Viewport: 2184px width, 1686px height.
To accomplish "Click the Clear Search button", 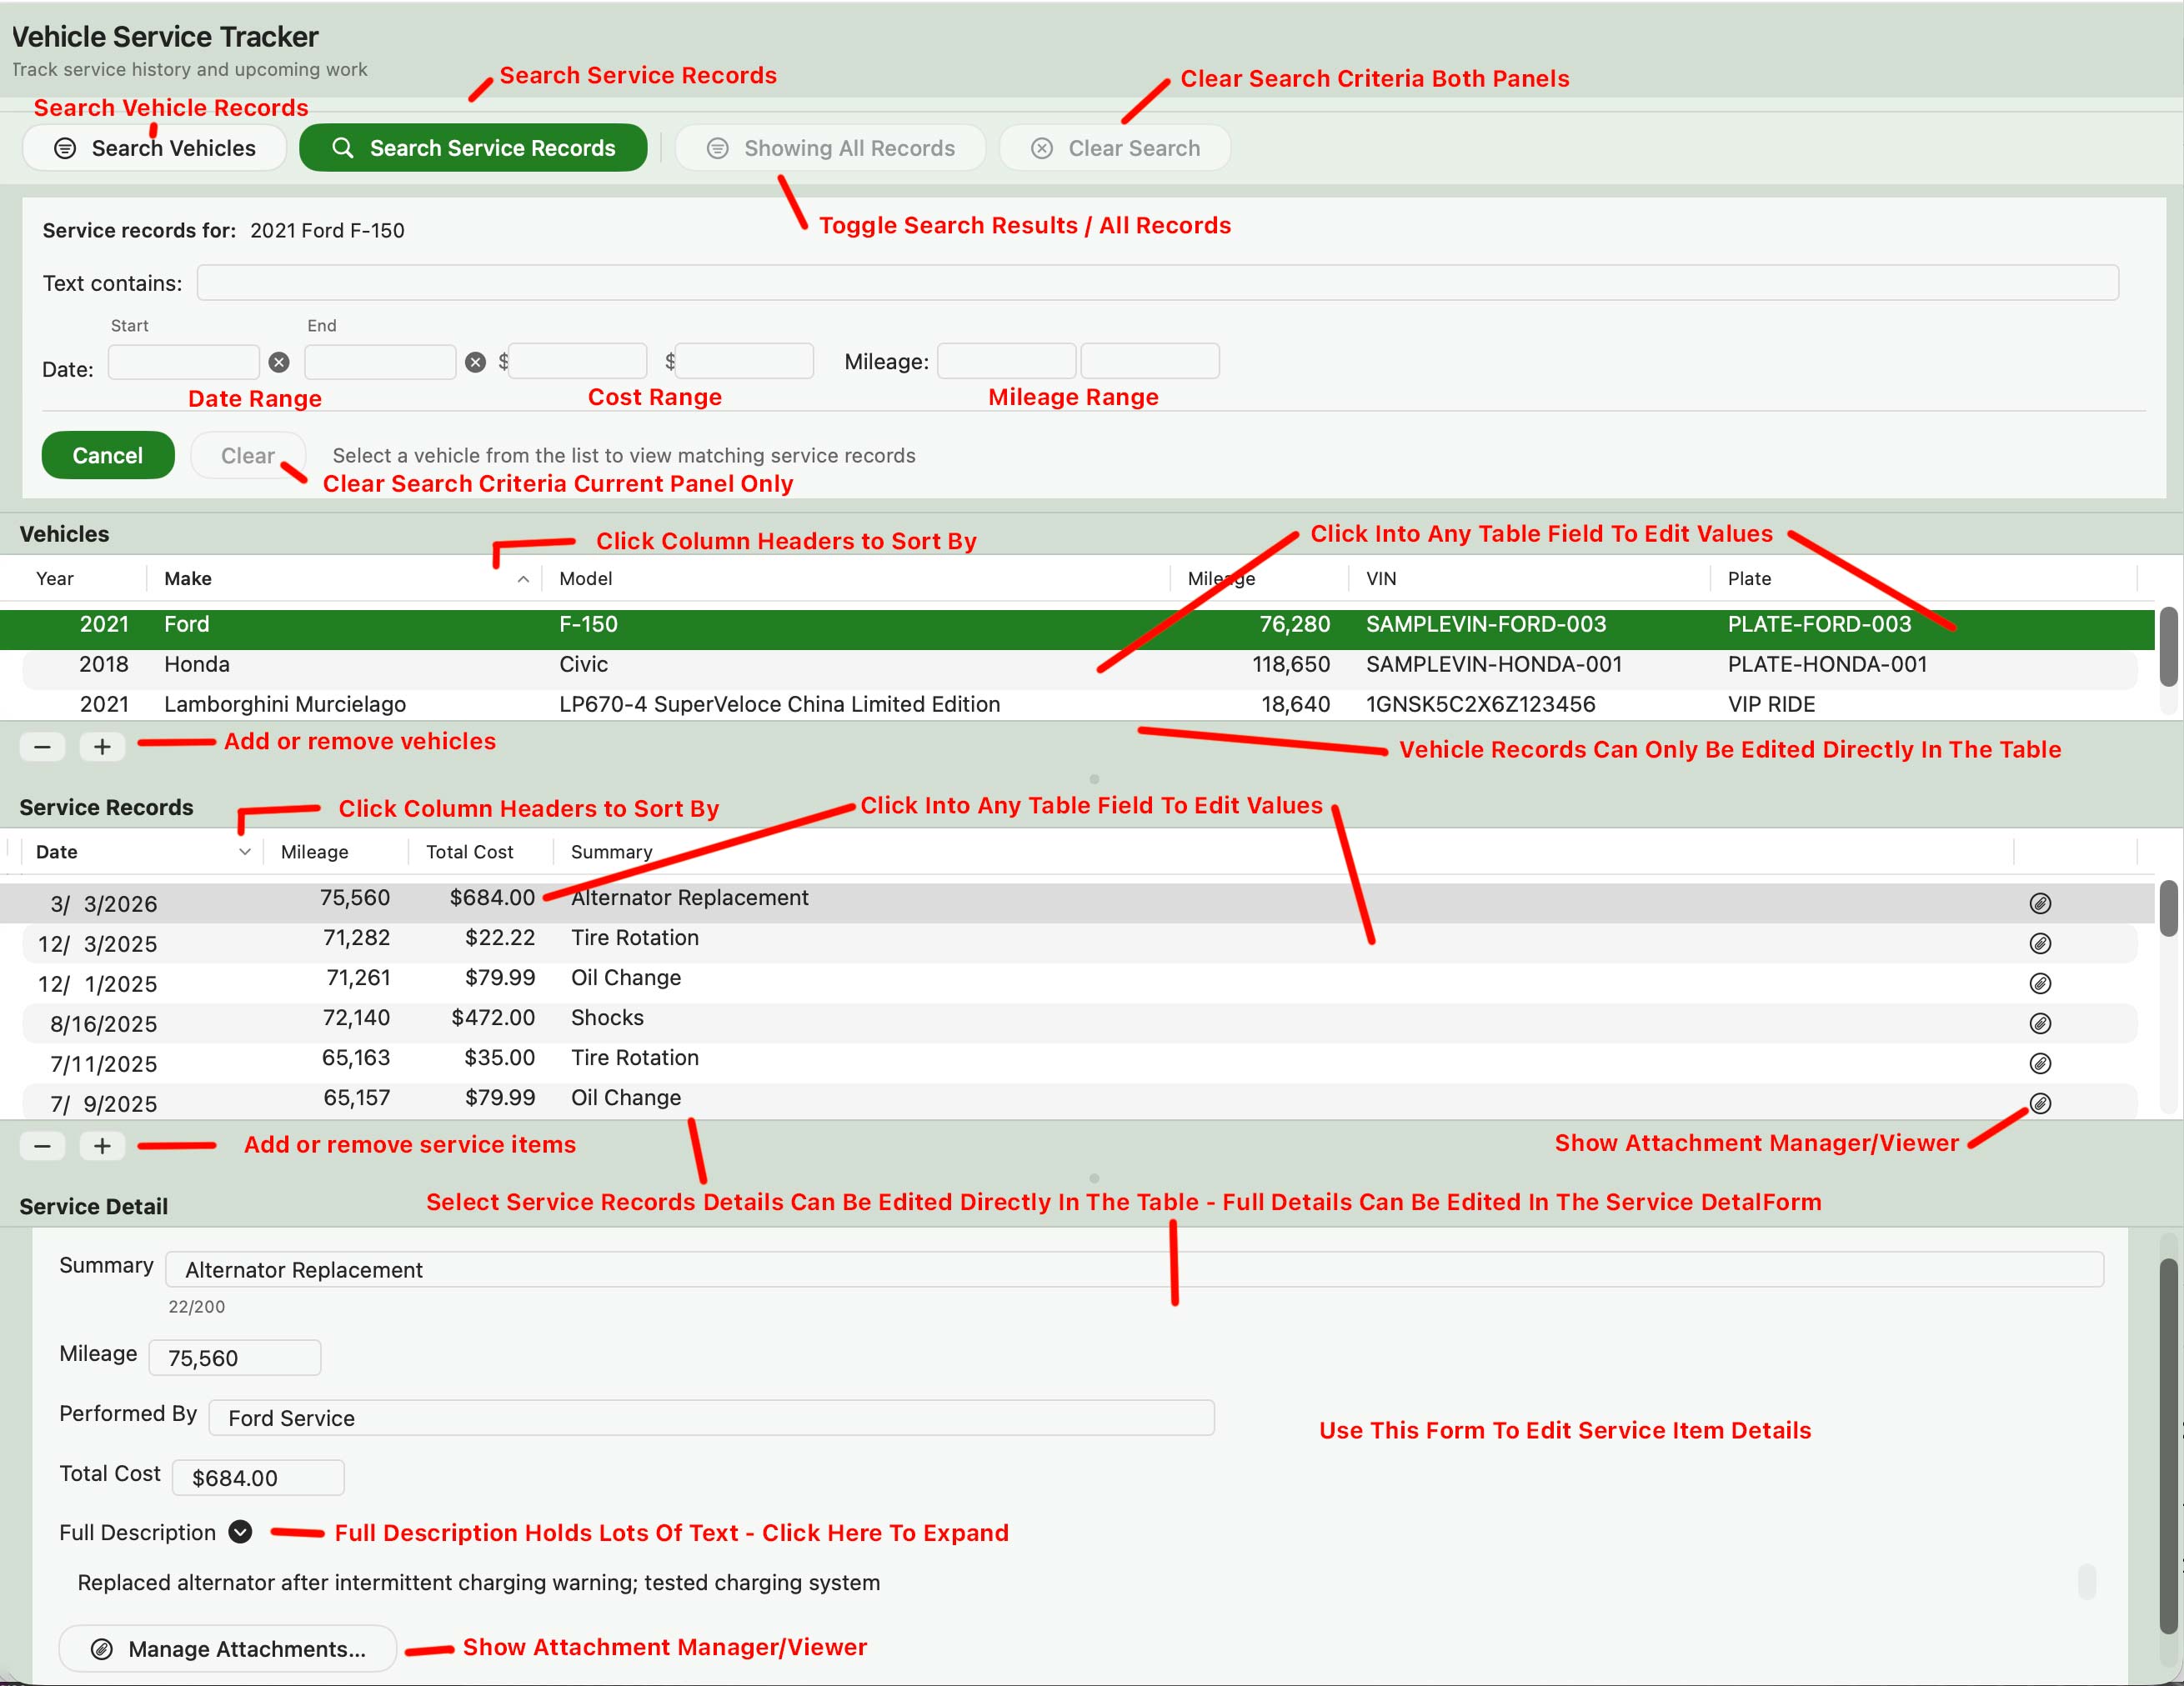I will 1115,148.
